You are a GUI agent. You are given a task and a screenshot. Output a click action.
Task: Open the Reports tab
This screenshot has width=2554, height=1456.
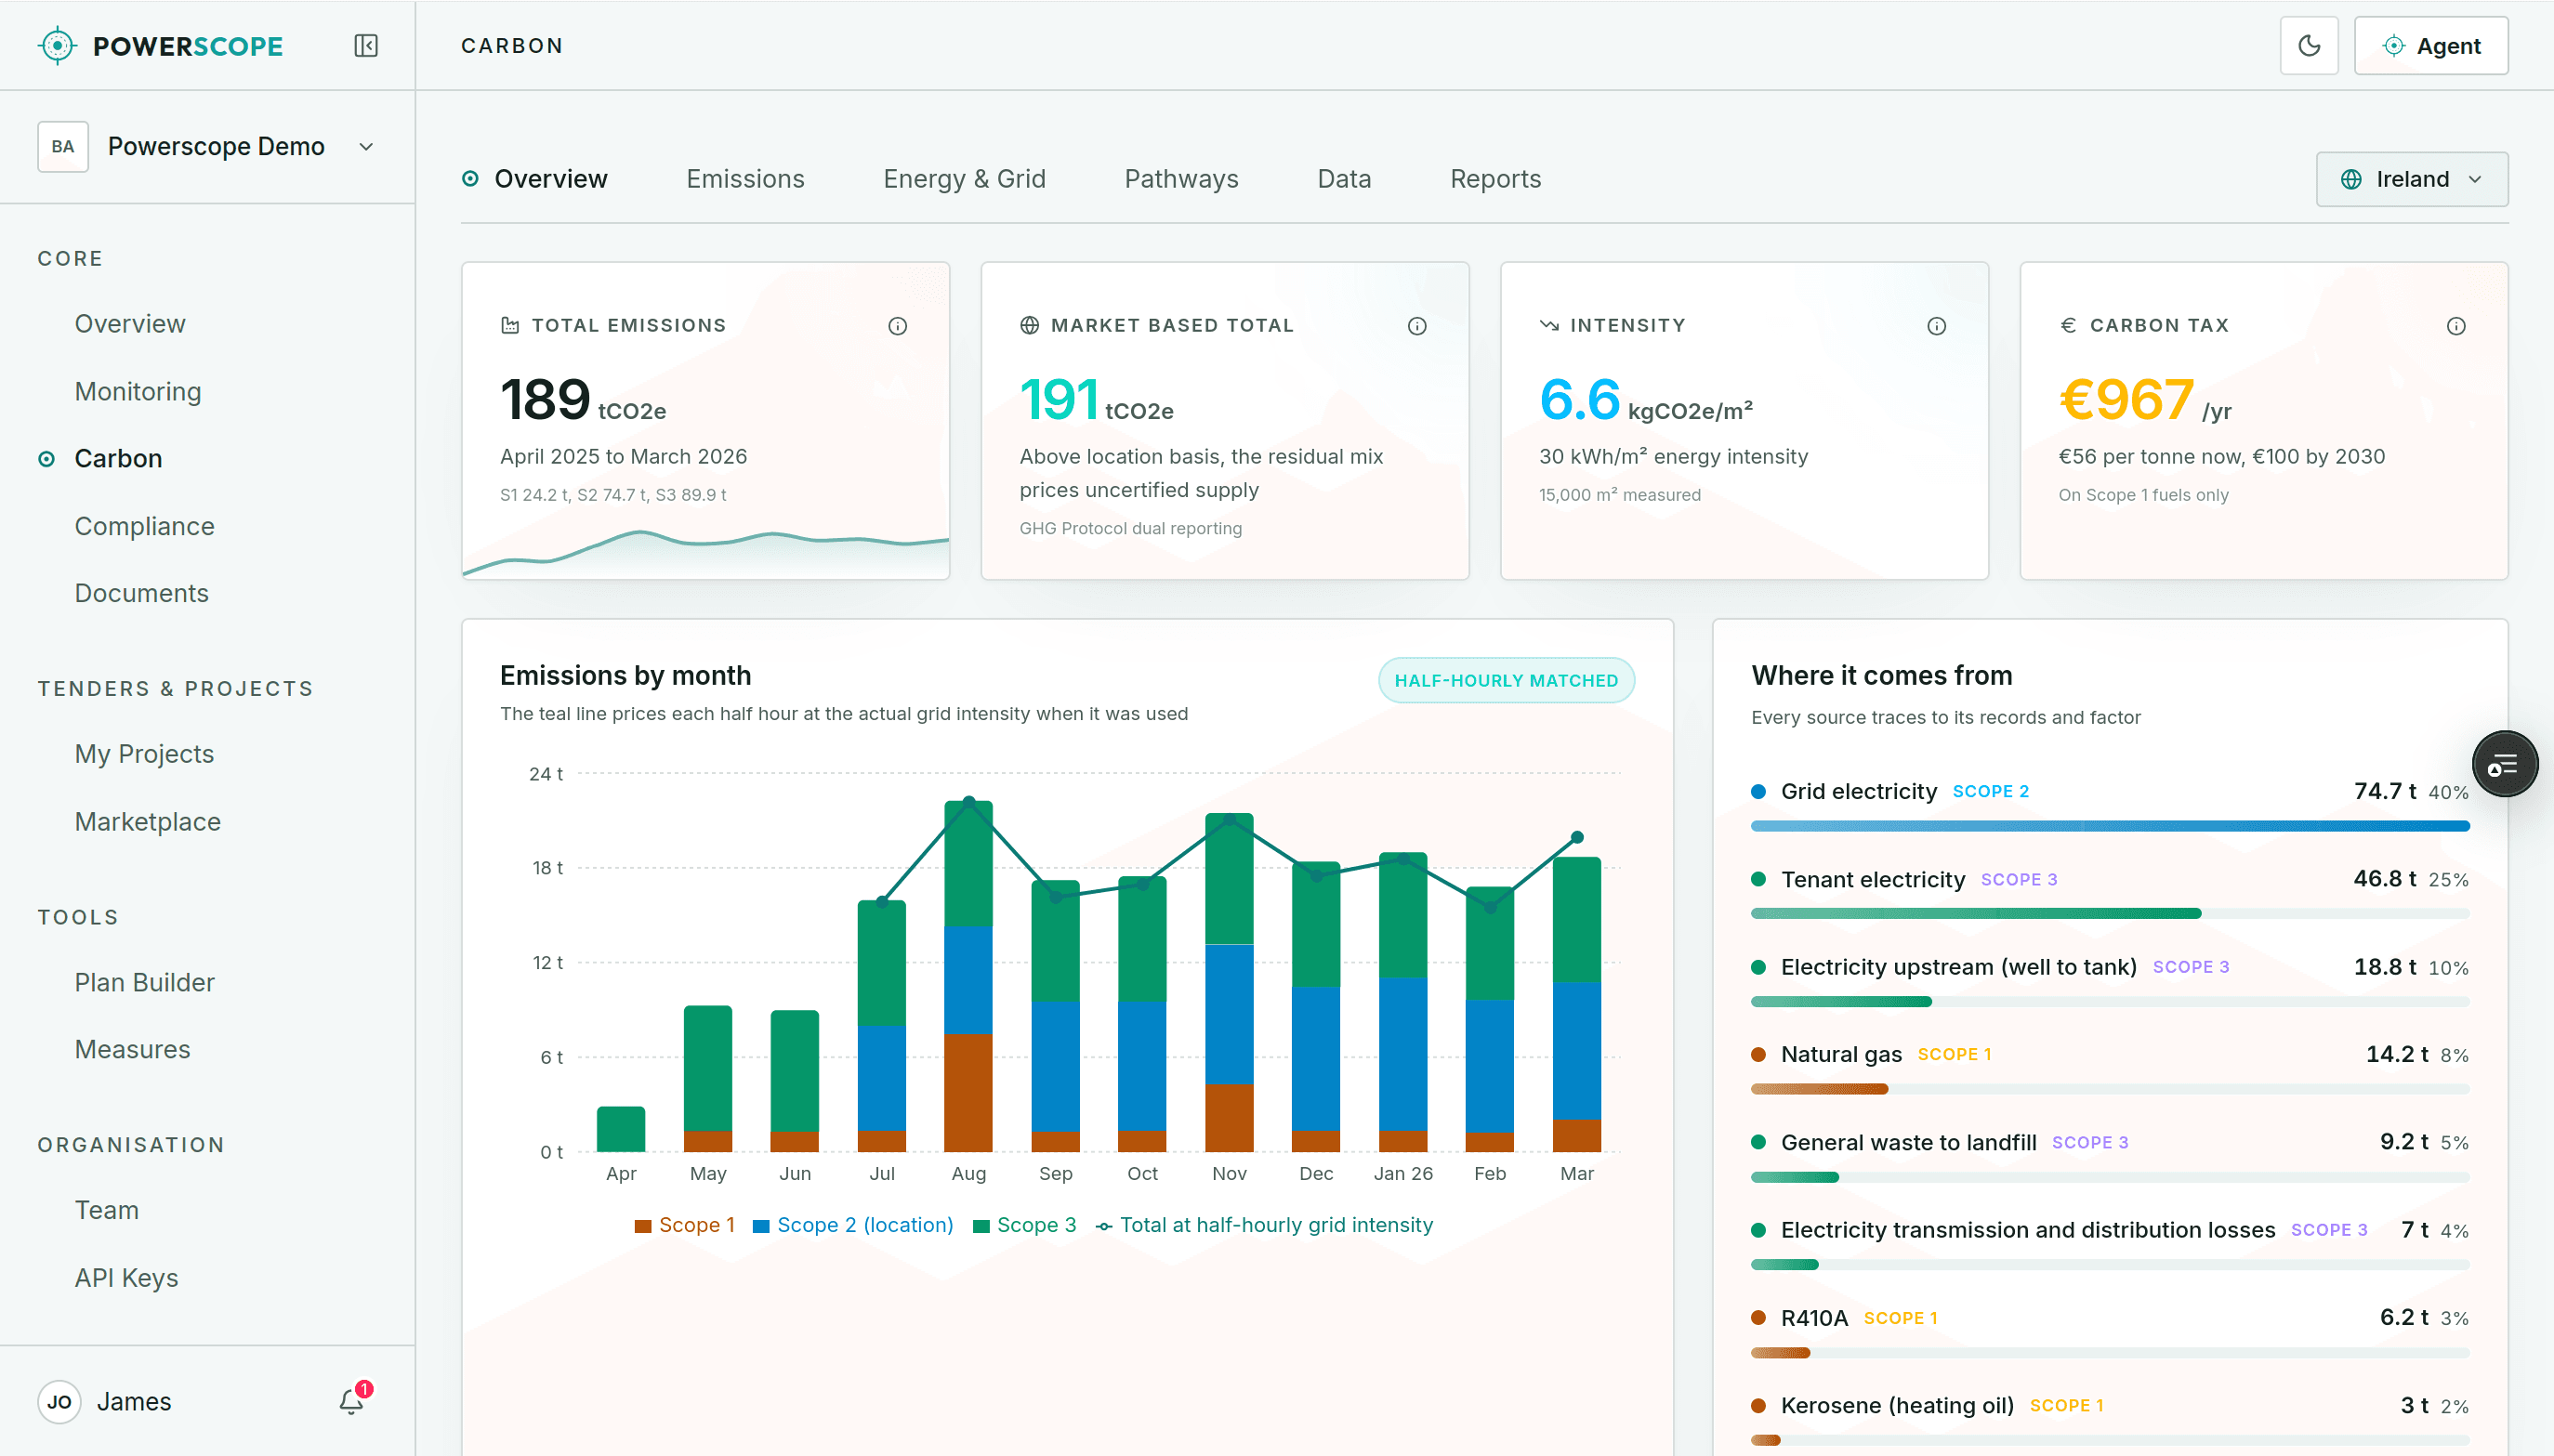point(1495,179)
